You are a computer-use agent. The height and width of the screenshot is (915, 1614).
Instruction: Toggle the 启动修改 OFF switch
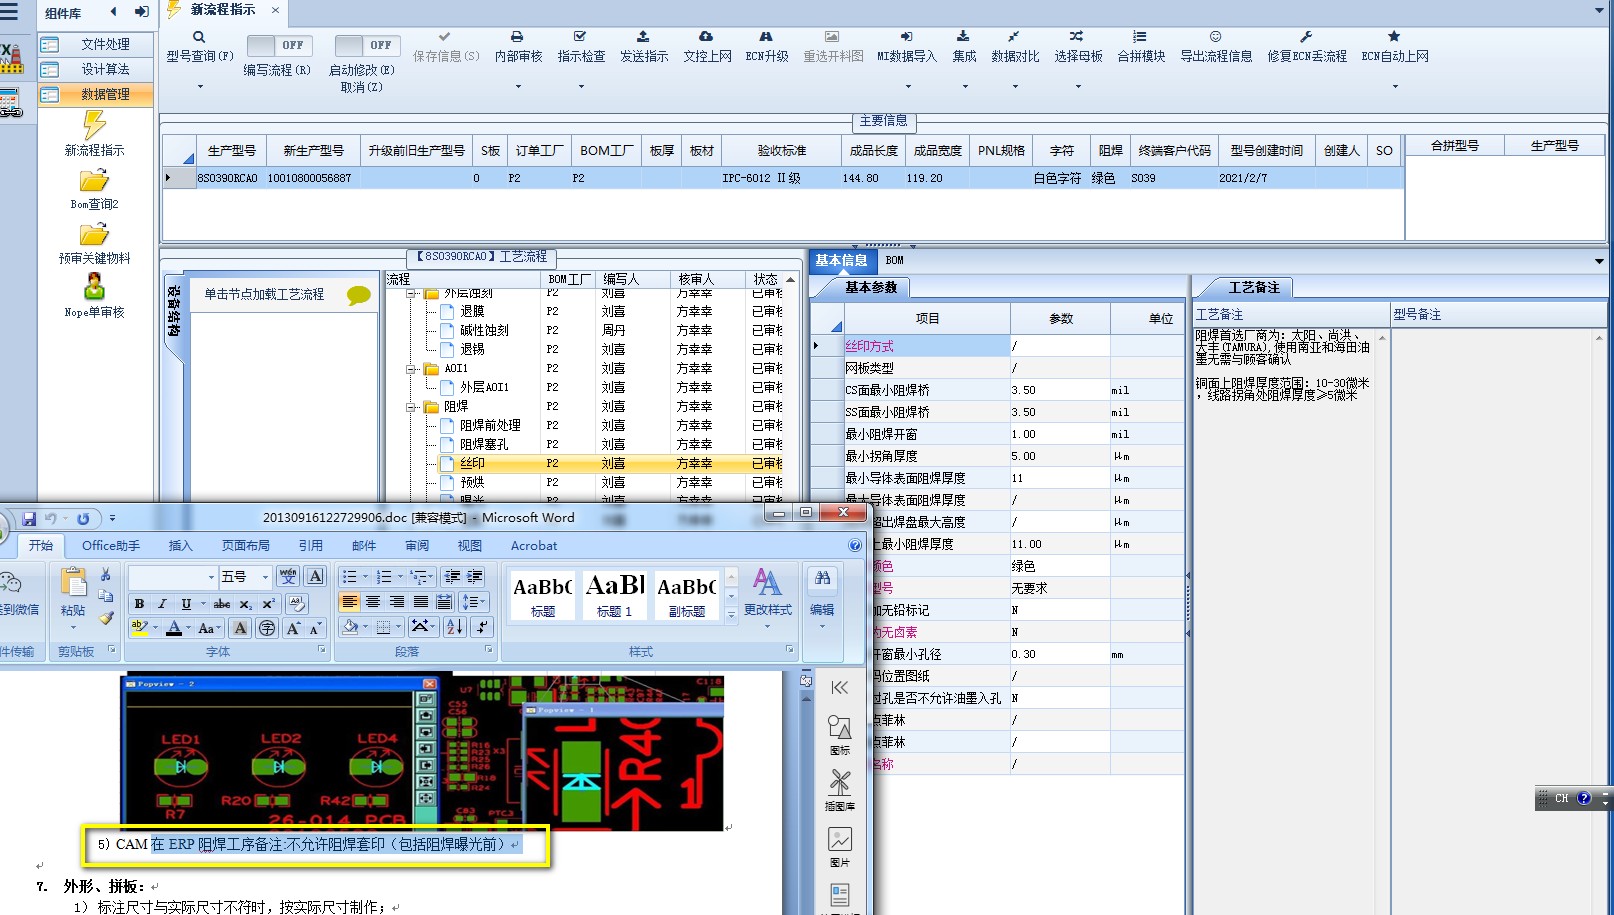pyautogui.click(x=367, y=45)
